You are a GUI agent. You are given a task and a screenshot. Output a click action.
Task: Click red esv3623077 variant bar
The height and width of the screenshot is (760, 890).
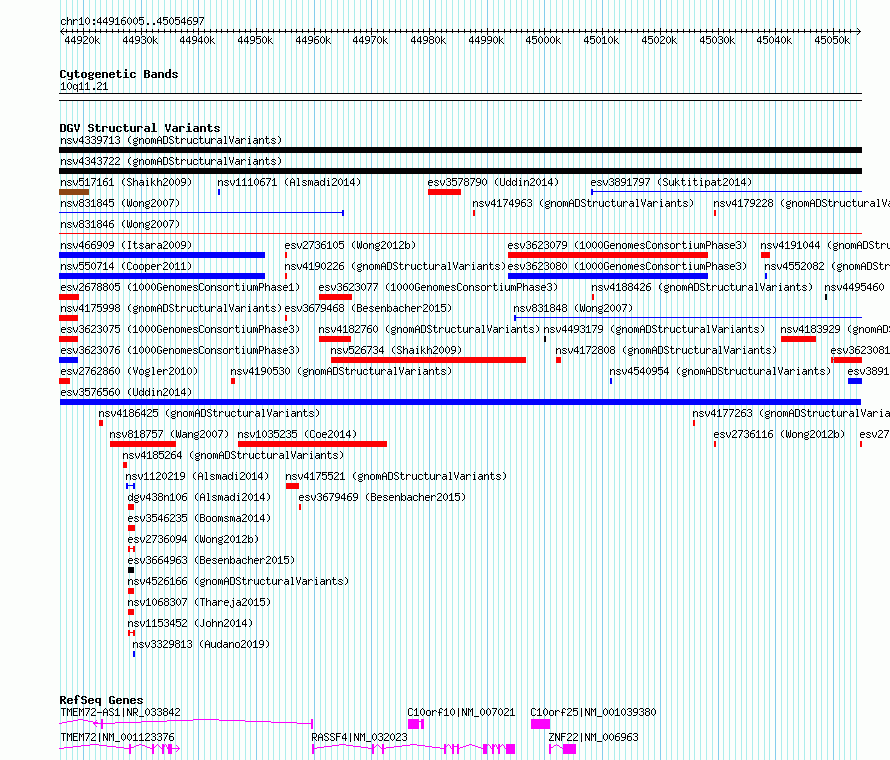tap(335, 297)
